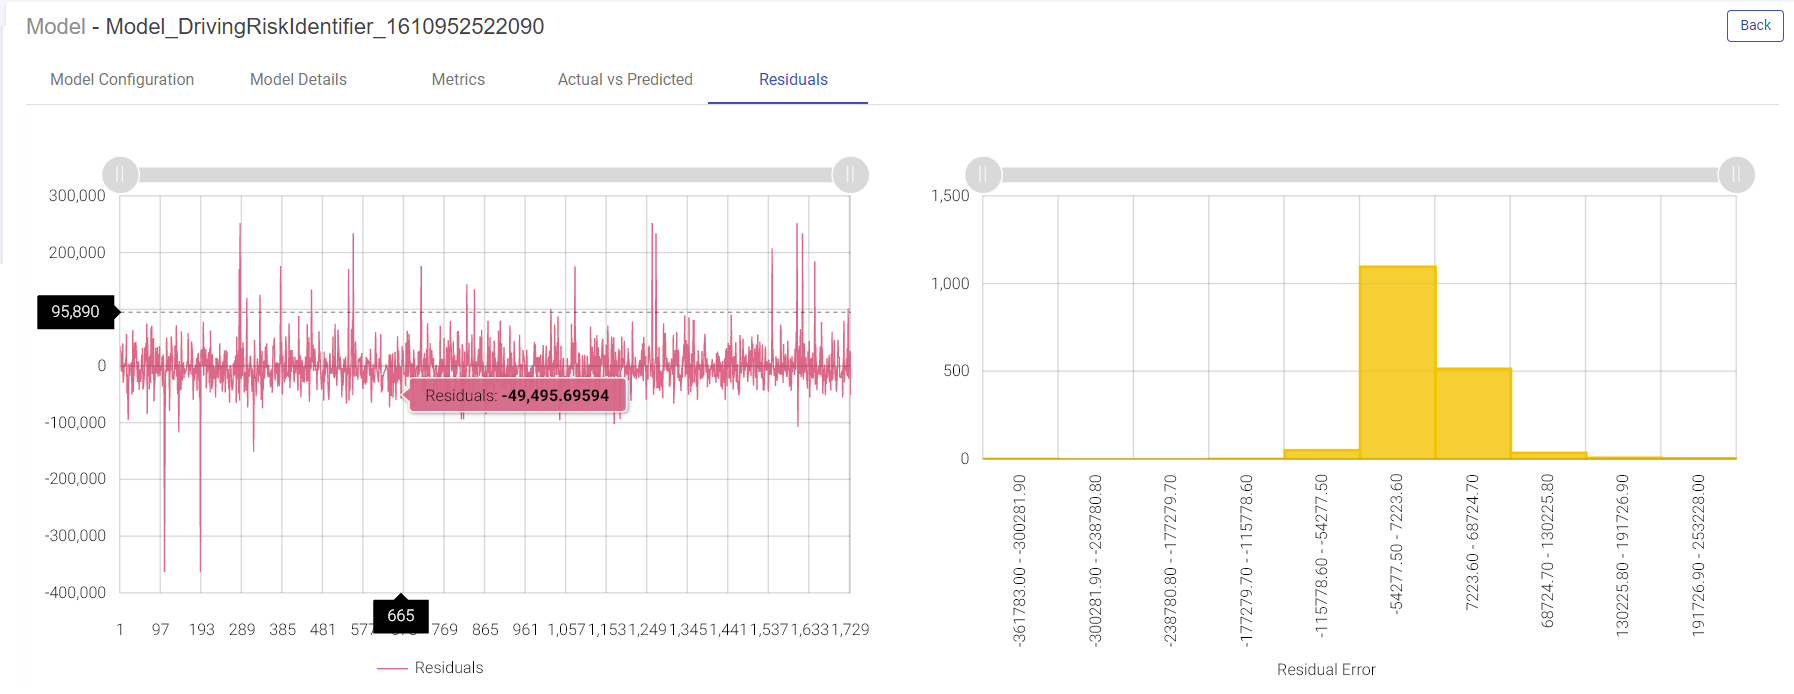Click the Back button
Viewport: 1794px width, 694px height.
(1755, 26)
